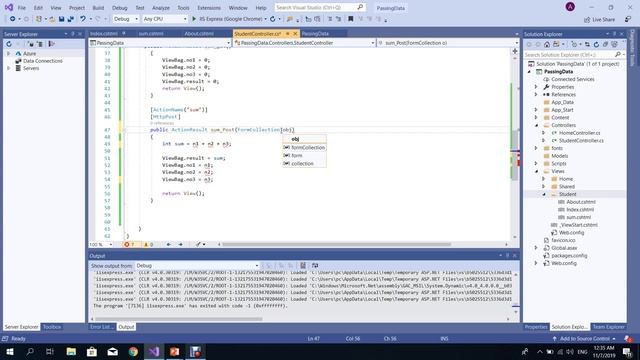
Task: Toggle auto hide on Solution Explorer panel
Action: [x=614, y=34]
